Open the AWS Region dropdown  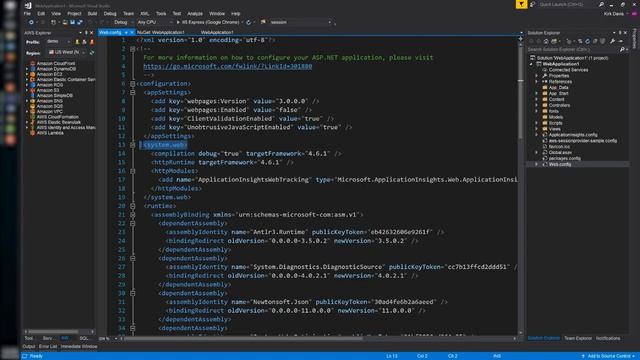[x=67, y=53]
